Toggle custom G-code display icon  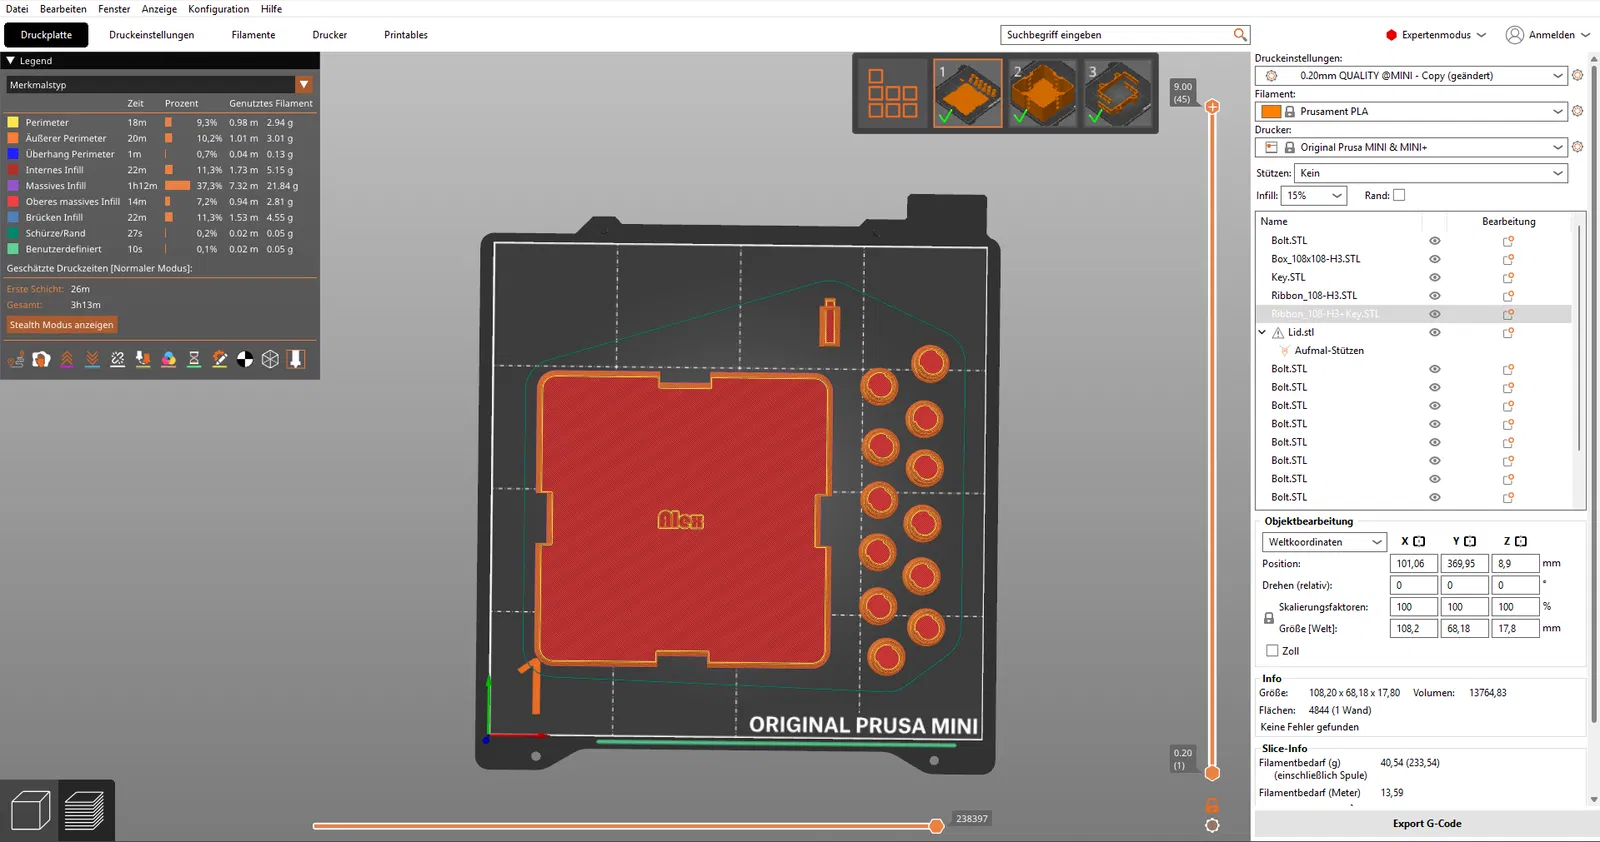(x=220, y=359)
